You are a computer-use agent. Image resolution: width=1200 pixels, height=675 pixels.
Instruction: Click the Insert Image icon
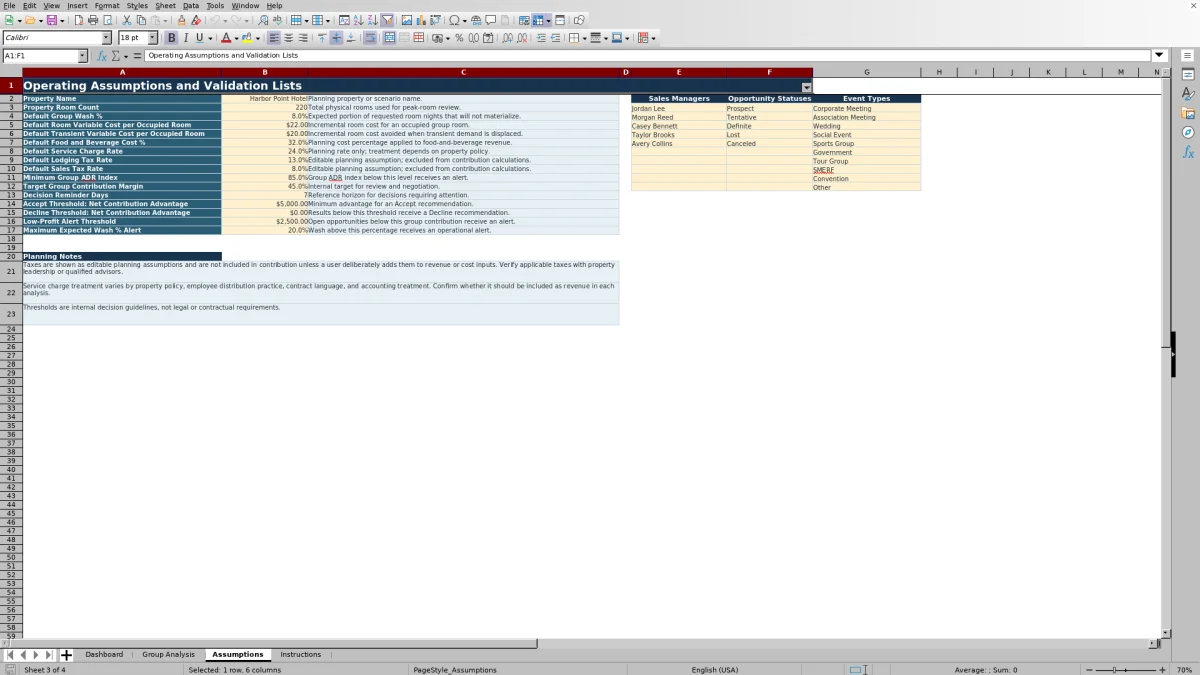pos(406,20)
